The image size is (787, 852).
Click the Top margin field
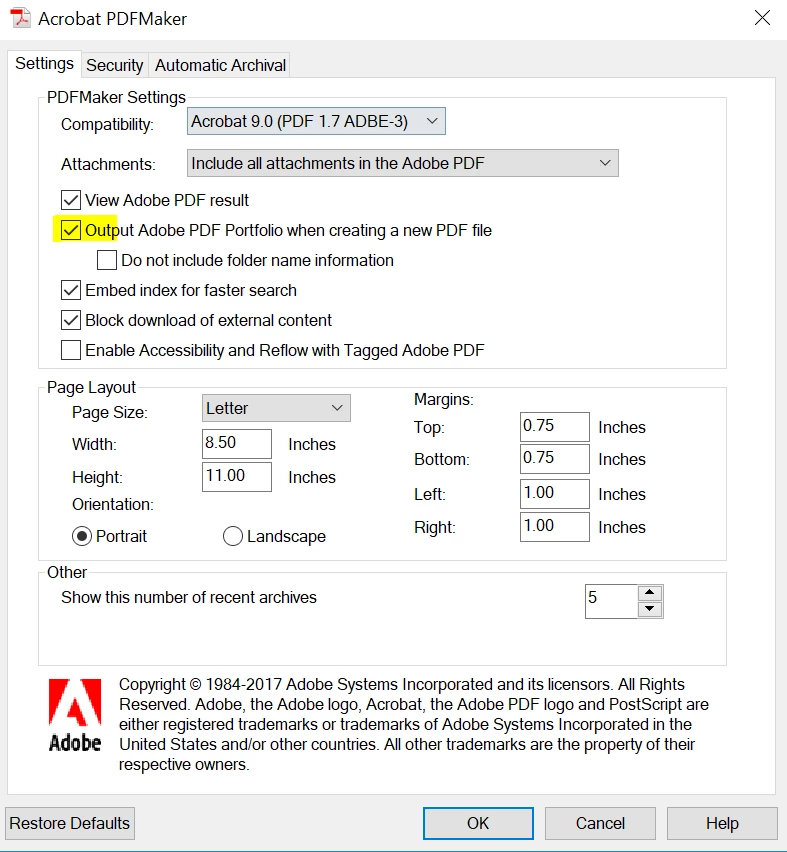click(554, 427)
